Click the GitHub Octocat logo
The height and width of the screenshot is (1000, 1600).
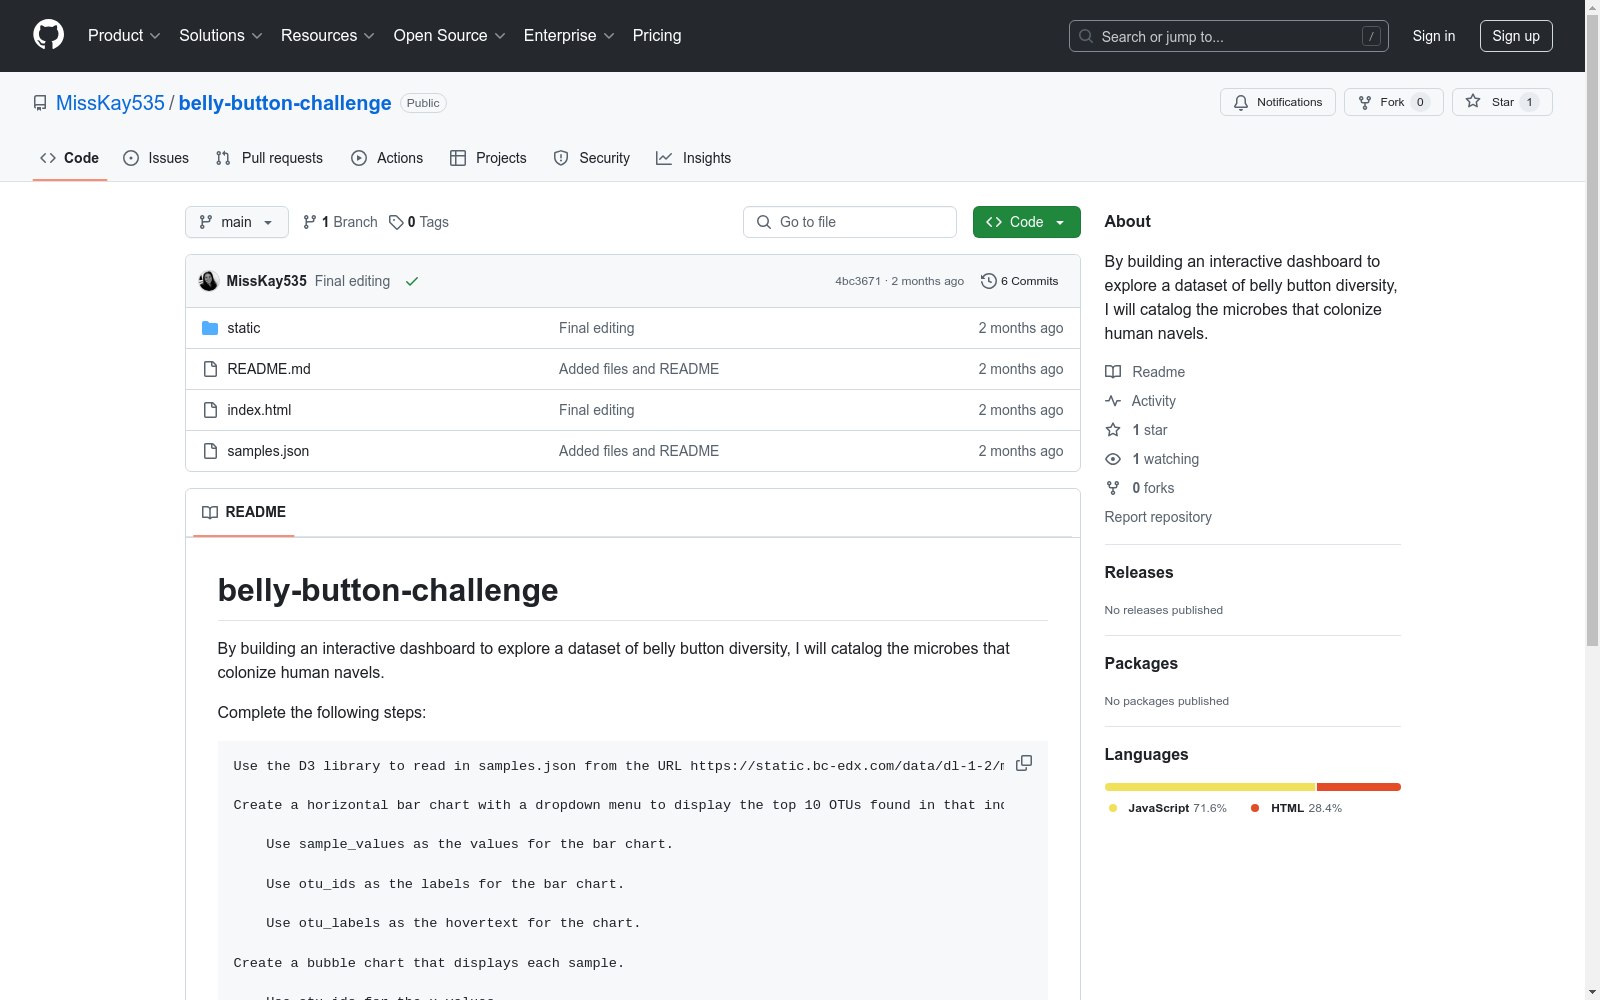coord(48,35)
